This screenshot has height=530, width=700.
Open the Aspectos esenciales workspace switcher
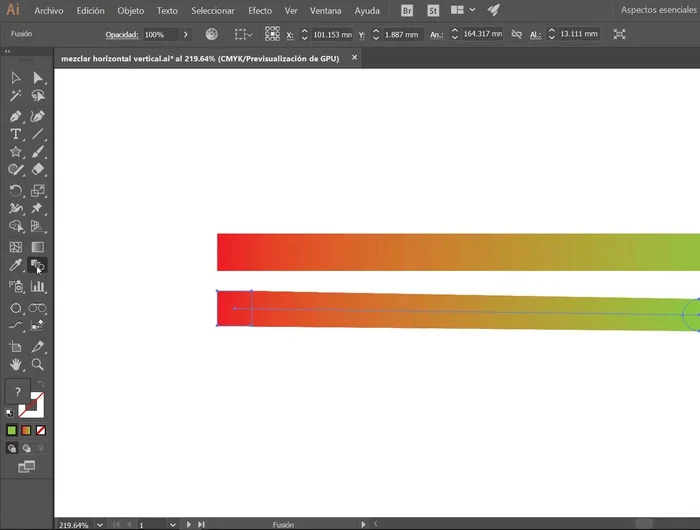coord(658,10)
